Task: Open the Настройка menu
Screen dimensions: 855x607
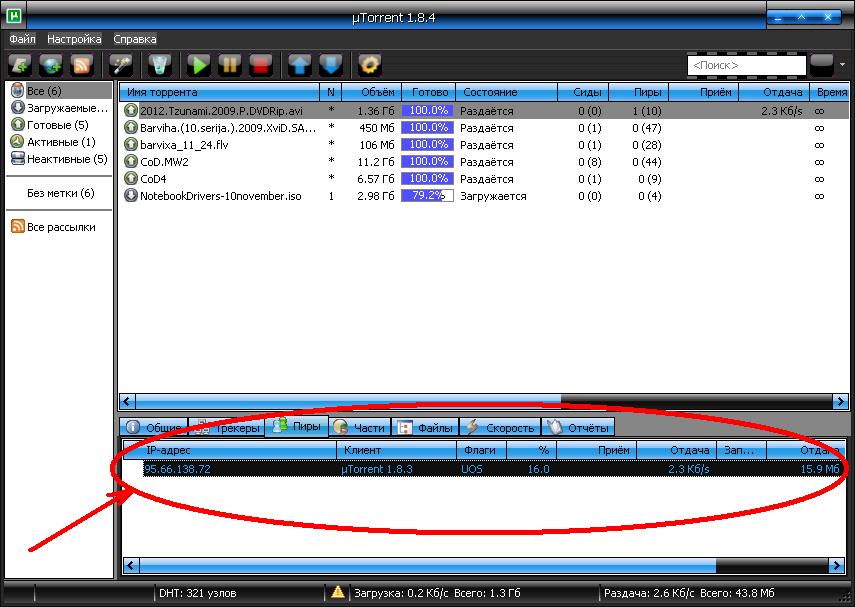Action: click(x=74, y=39)
